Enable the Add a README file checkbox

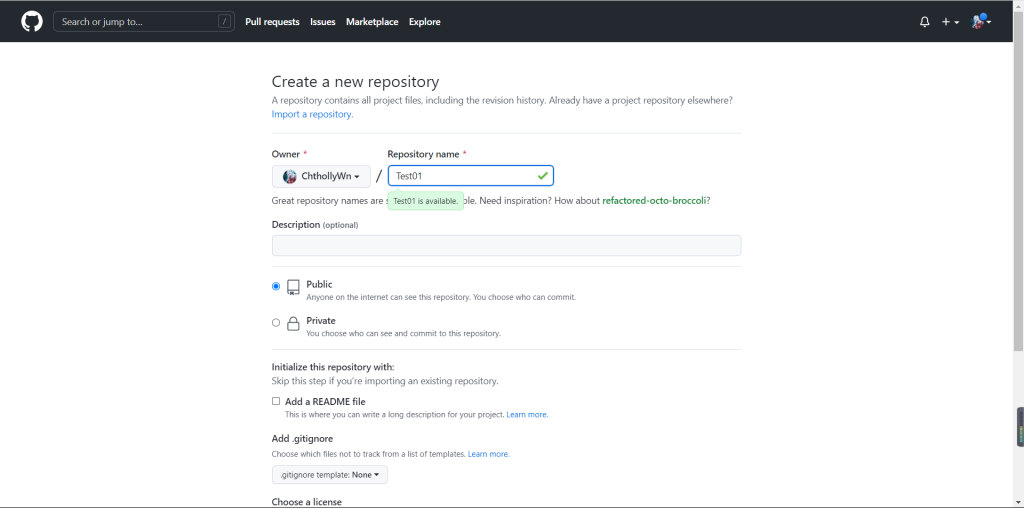coord(276,401)
